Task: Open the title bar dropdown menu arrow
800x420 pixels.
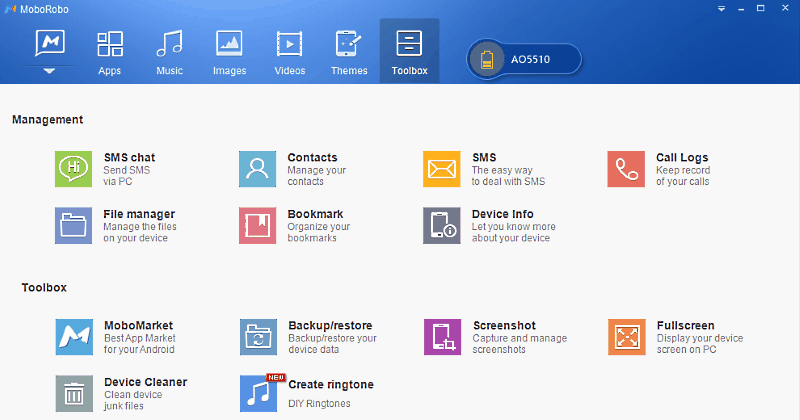Action: click(x=721, y=9)
